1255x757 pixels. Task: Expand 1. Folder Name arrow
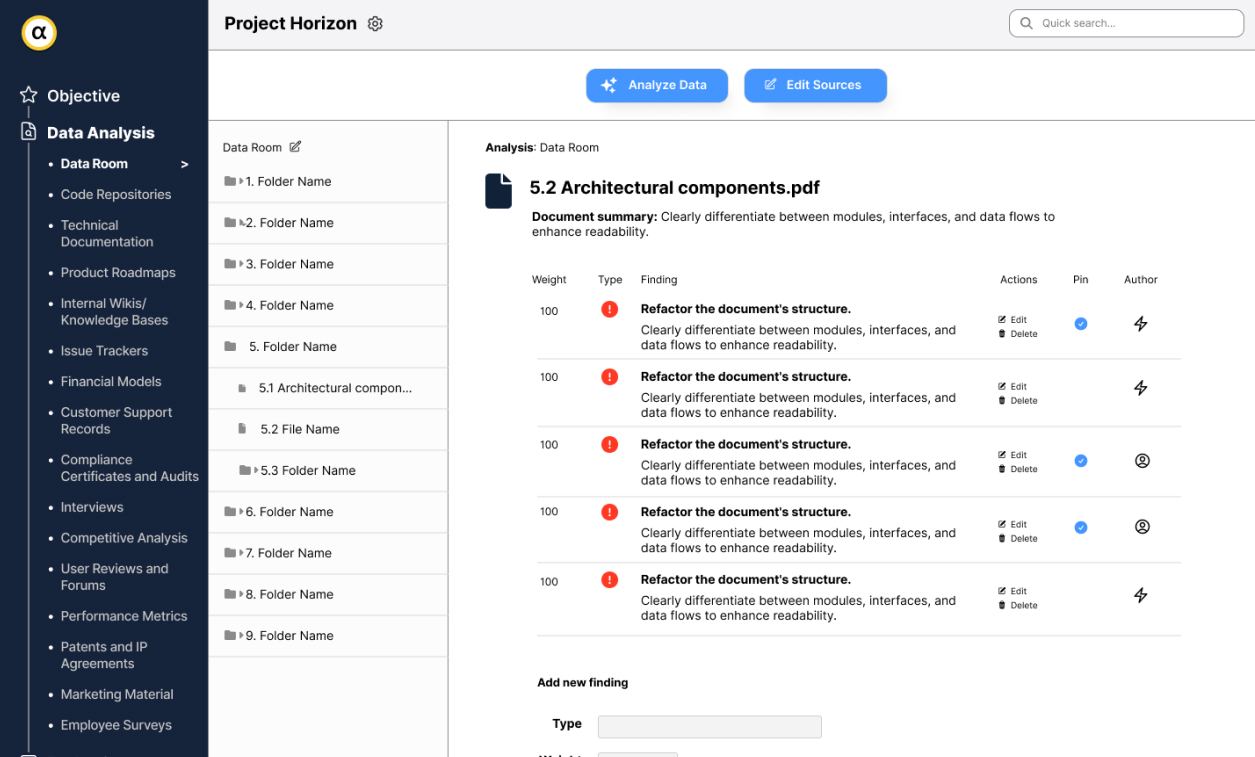241,181
